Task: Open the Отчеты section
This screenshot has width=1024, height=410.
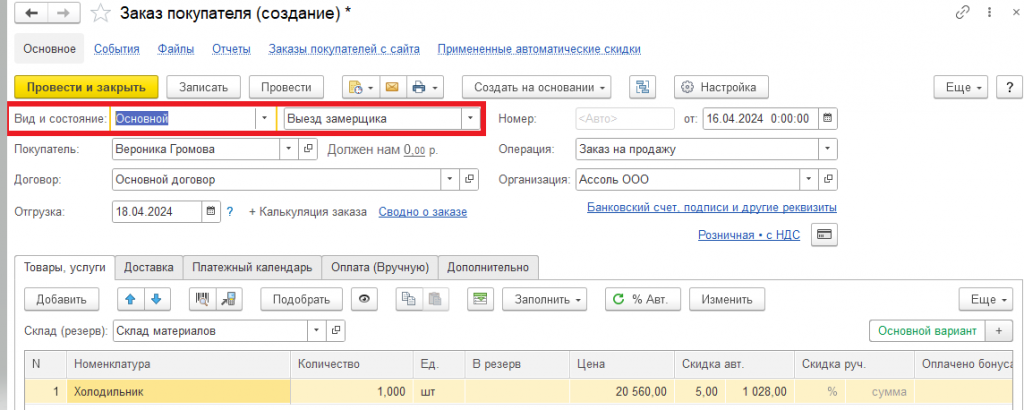Action: (231, 49)
